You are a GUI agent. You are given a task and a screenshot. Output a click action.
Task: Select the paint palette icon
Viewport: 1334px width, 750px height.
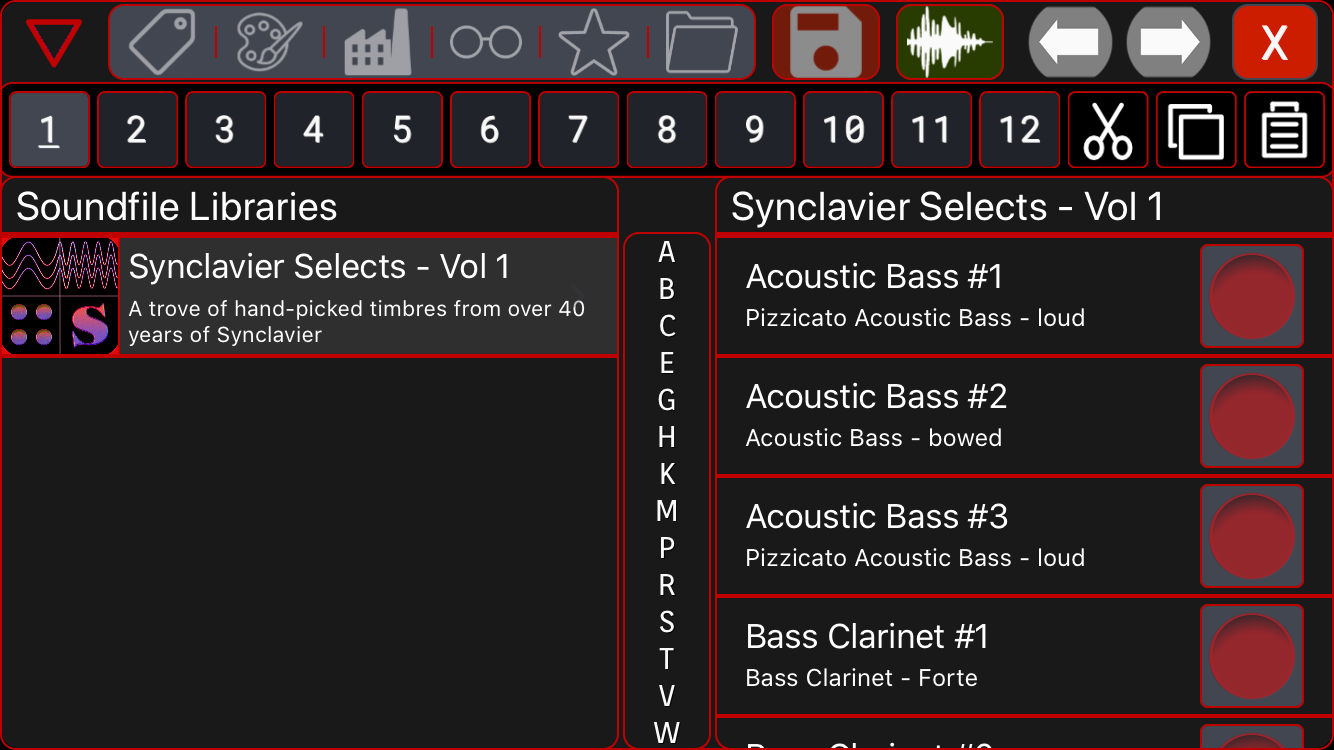269,43
